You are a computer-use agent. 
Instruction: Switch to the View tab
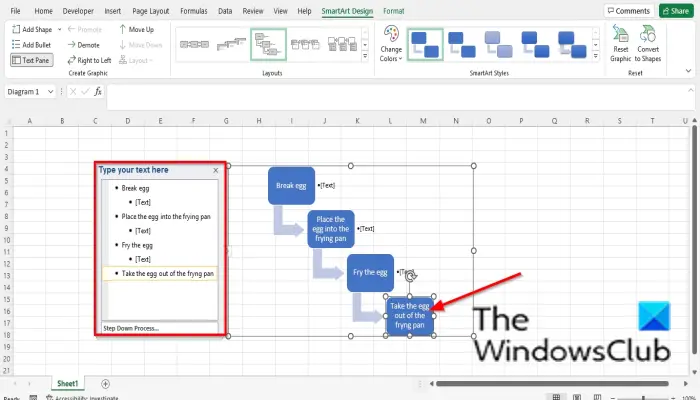pyautogui.click(x=280, y=11)
